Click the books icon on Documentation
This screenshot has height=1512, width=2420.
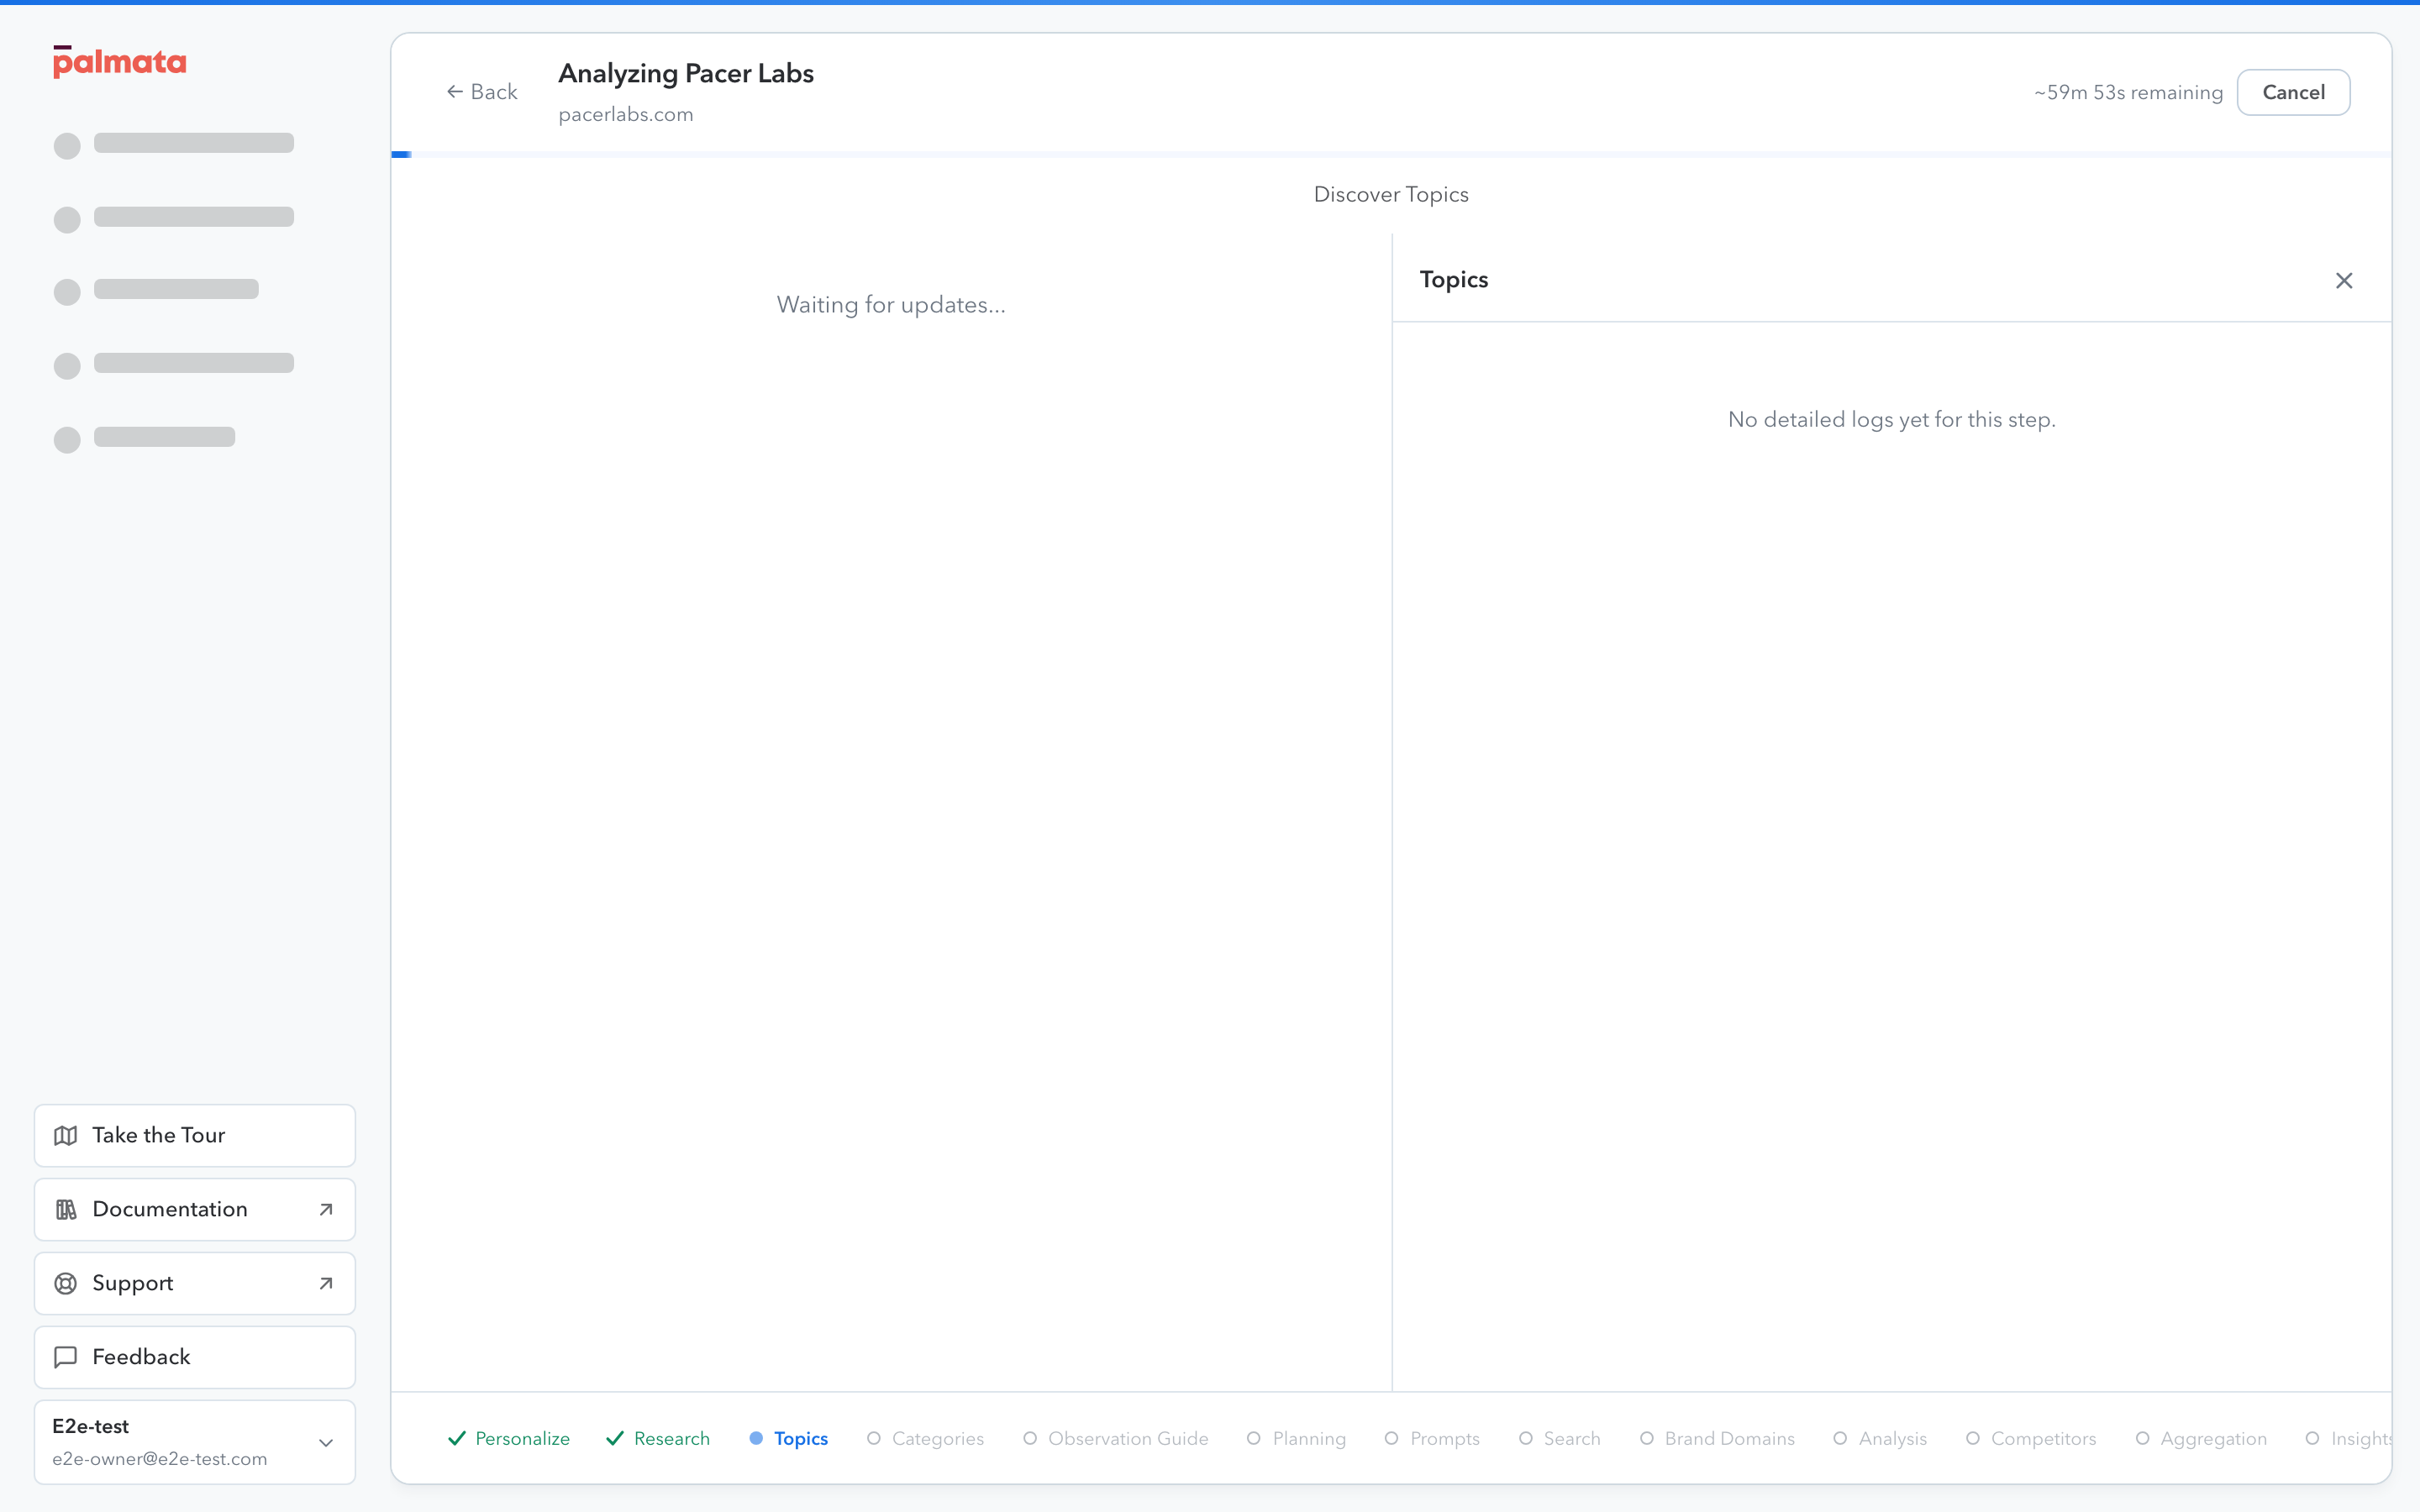pyautogui.click(x=66, y=1209)
